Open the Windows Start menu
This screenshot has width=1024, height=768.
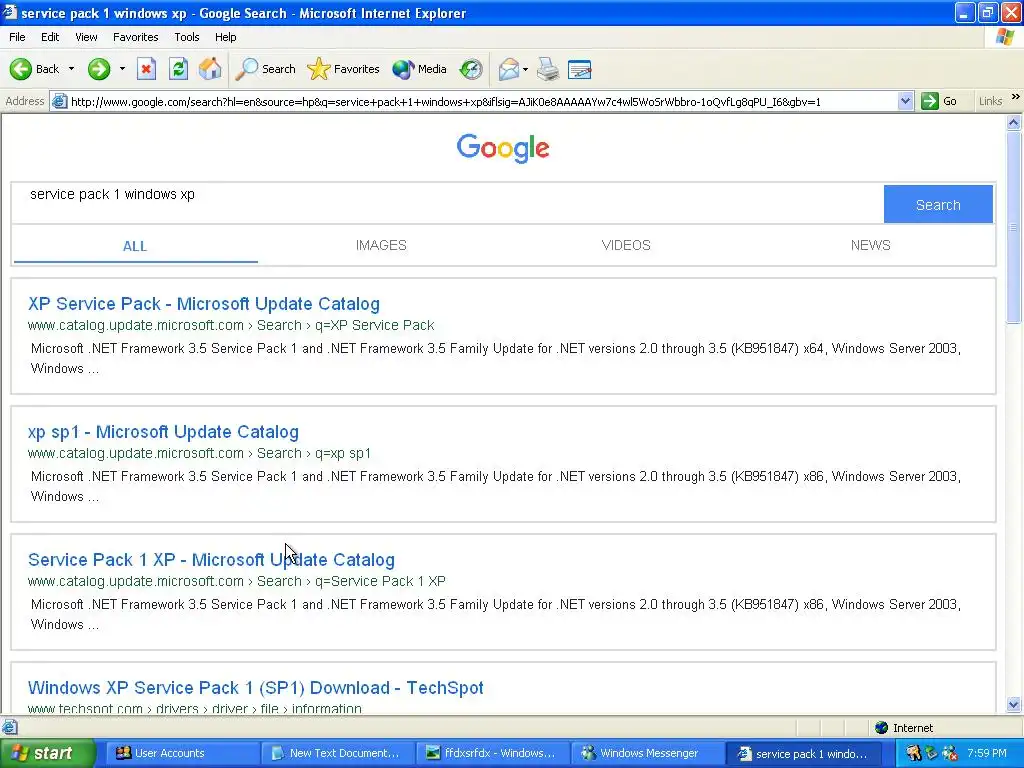coord(47,753)
